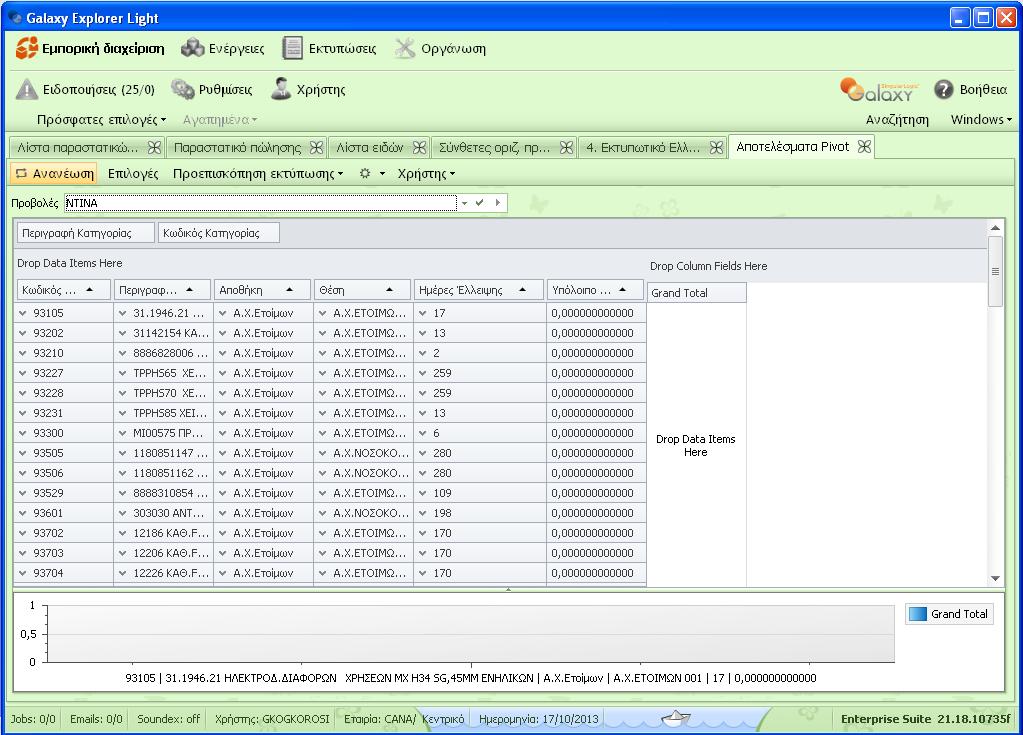Close the 4. Εκτυπωτικό Ελλ... tab
This screenshot has width=1023, height=735.
[x=716, y=147]
